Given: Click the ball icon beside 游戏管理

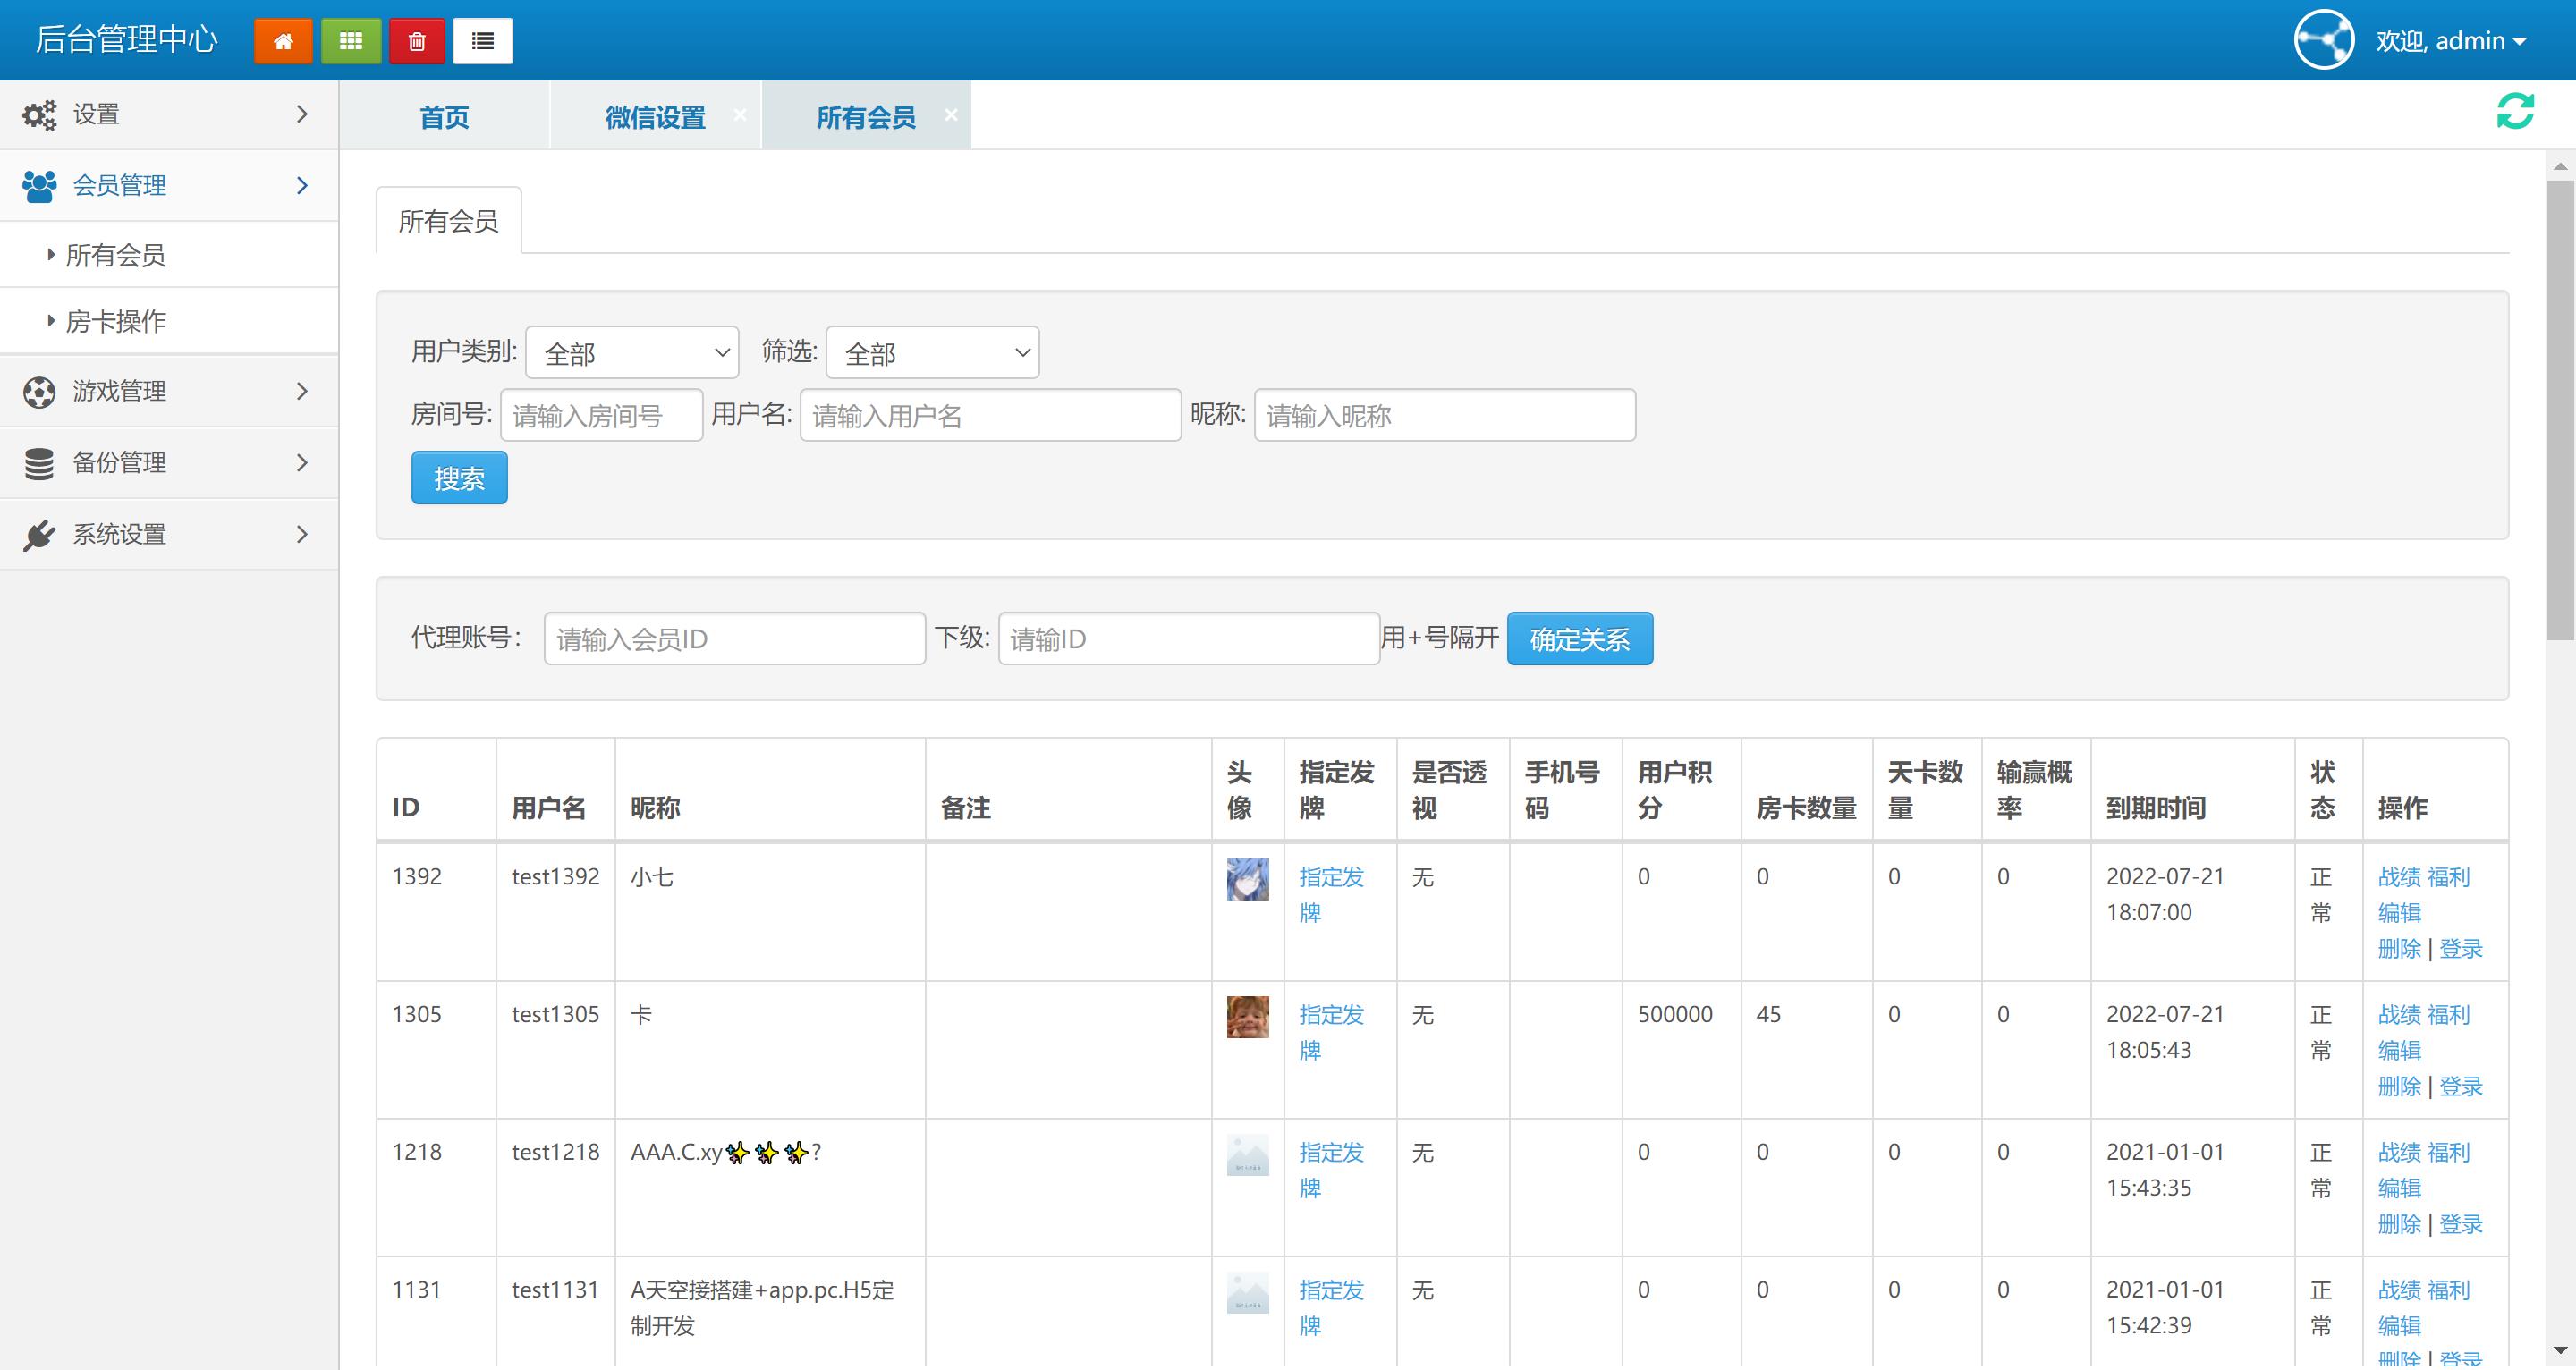Looking at the screenshot, I should click(x=38, y=391).
